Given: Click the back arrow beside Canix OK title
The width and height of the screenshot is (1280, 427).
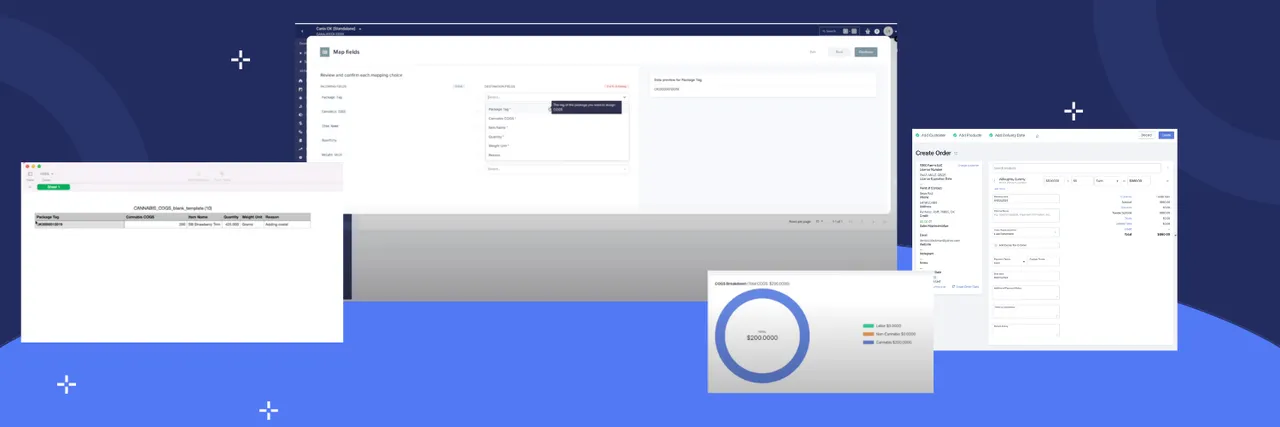Looking at the screenshot, I should tap(302, 31).
